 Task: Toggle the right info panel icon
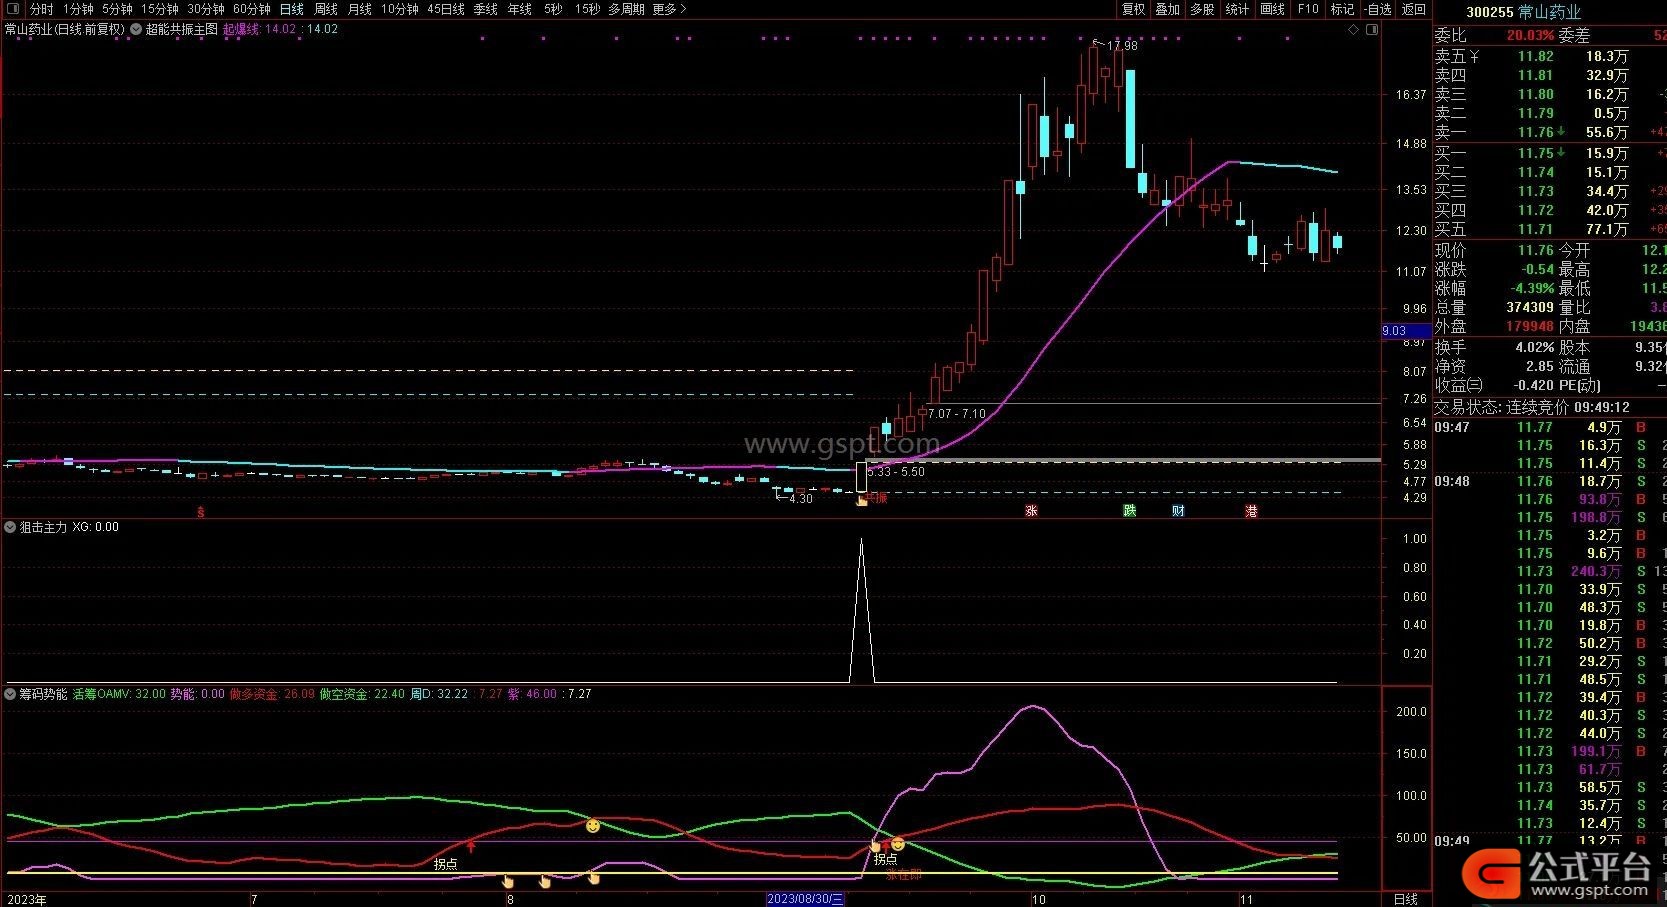(x=1373, y=30)
